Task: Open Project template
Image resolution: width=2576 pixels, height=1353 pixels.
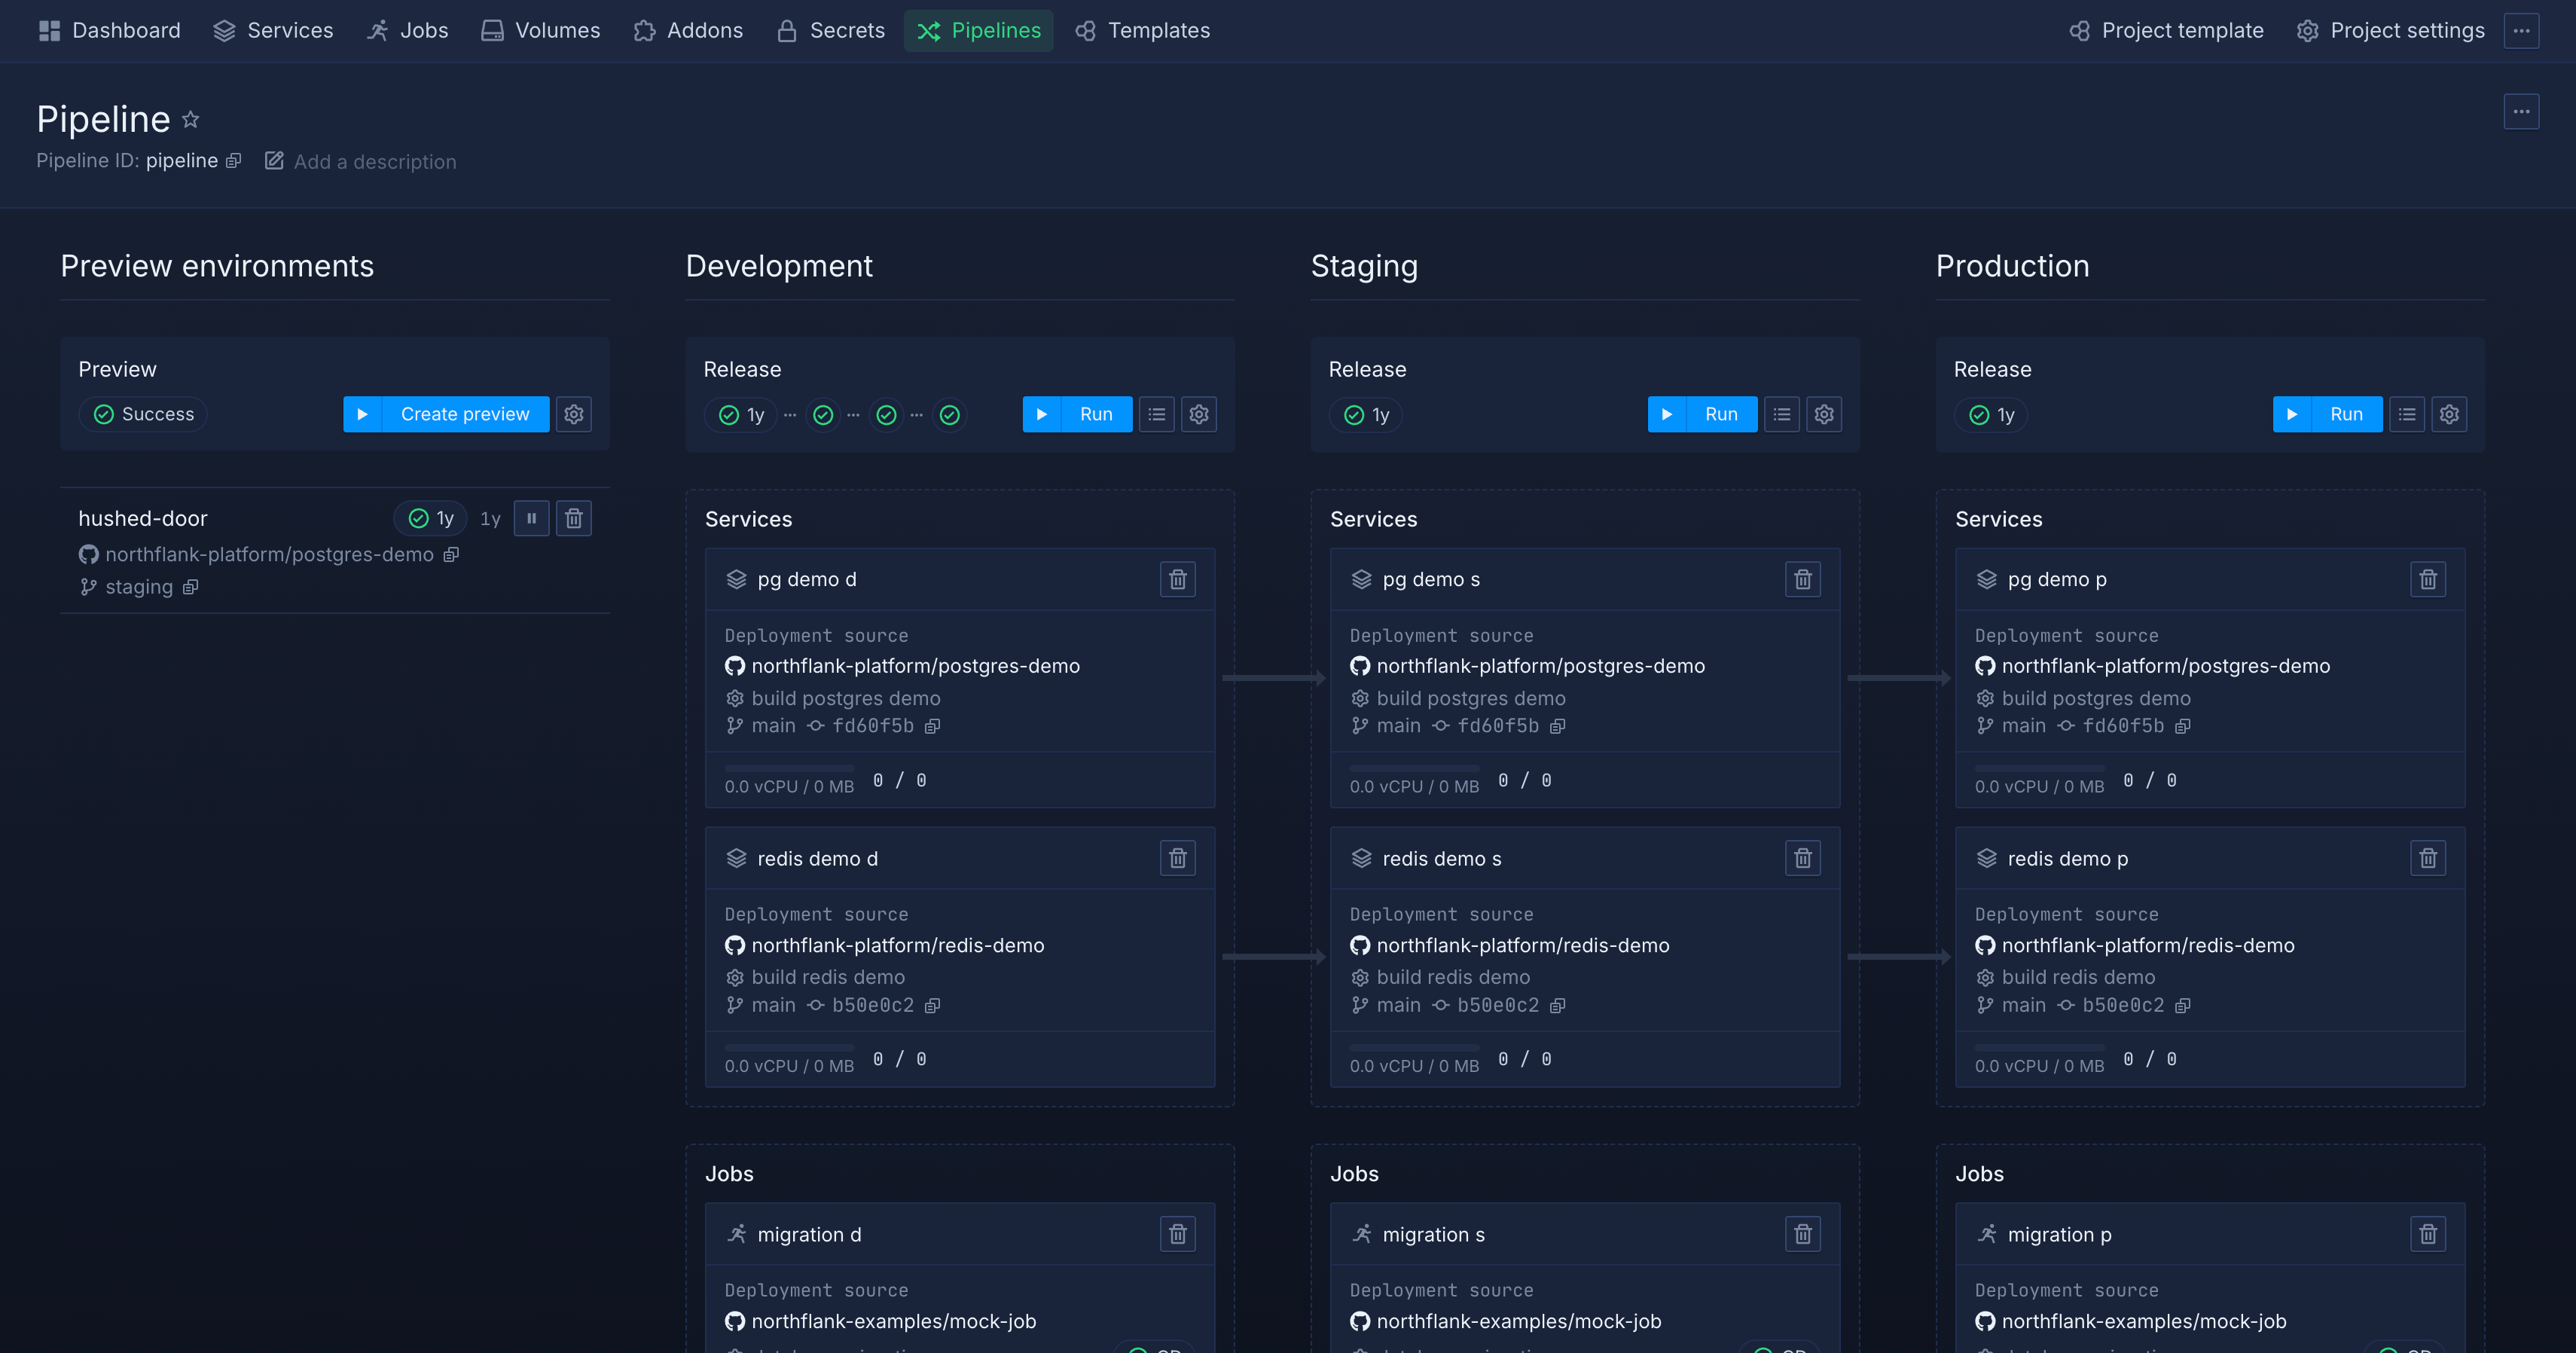Action: point(2166,30)
